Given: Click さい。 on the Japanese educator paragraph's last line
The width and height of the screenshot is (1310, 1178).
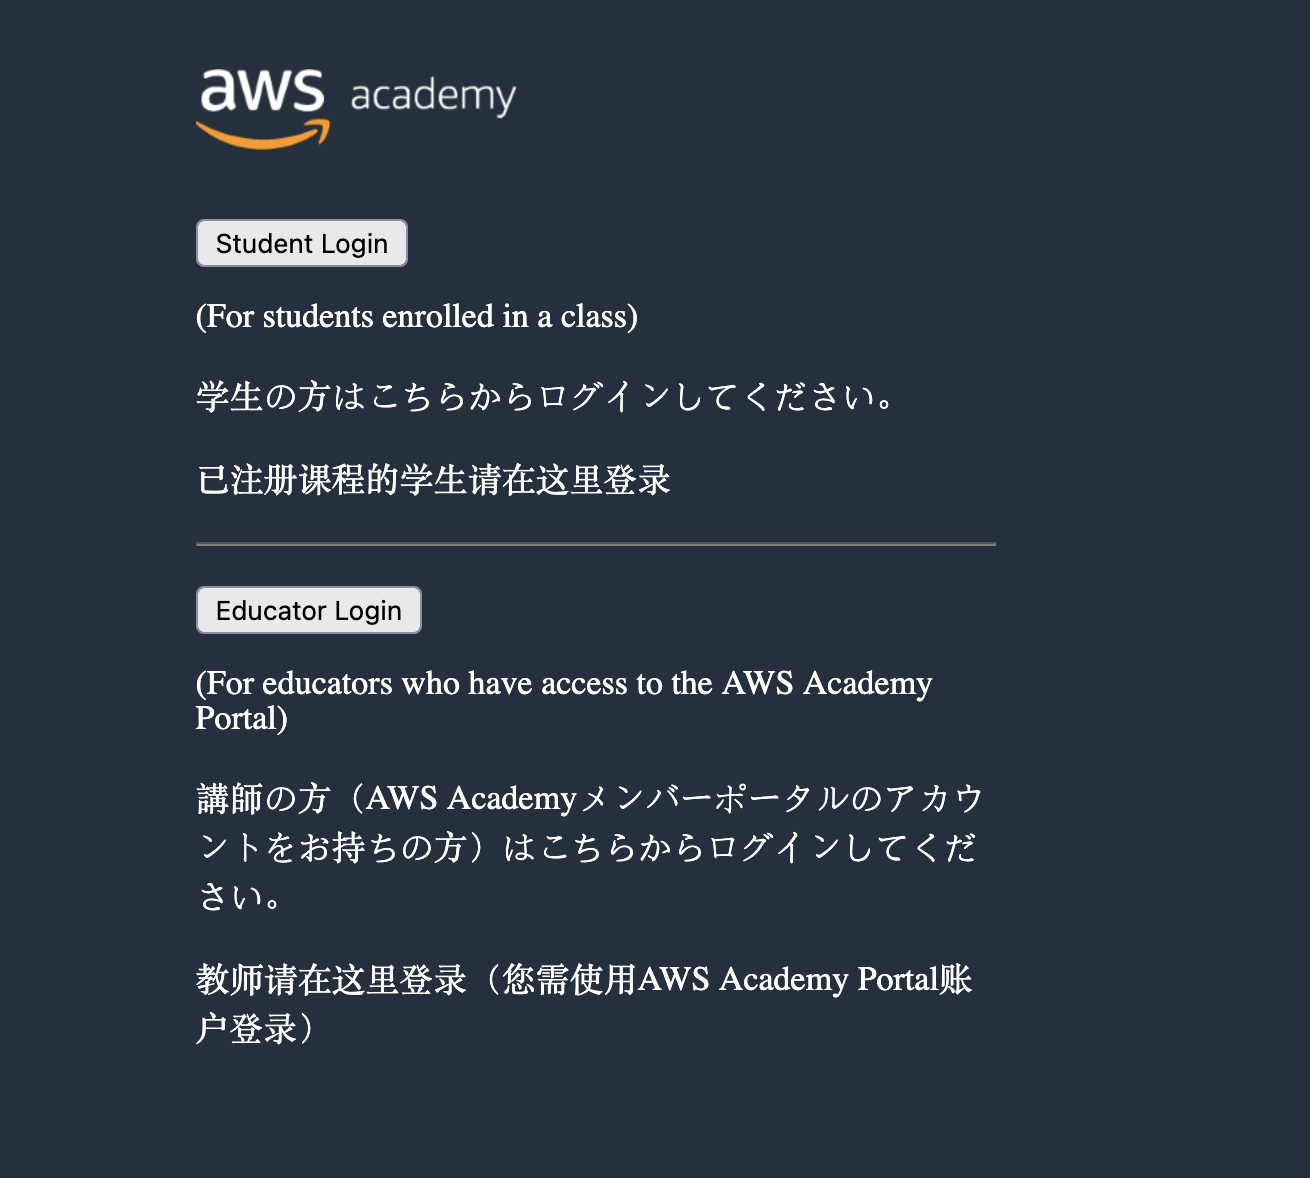Looking at the screenshot, I should (240, 897).
